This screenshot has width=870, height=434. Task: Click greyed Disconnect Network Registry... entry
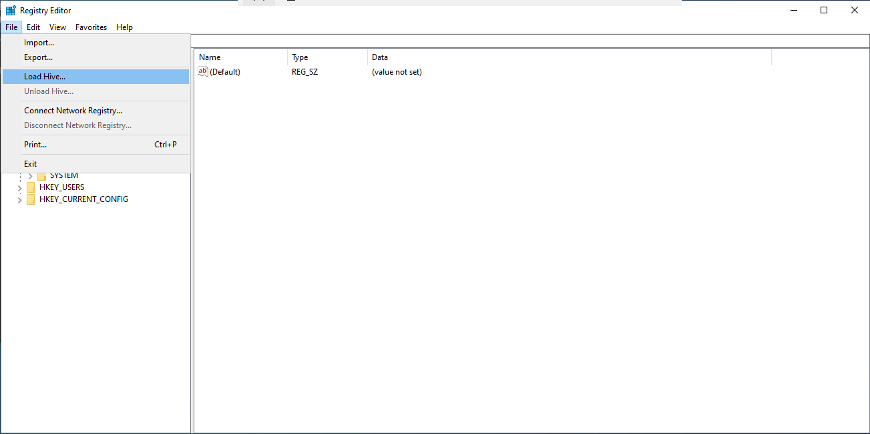tap(95, 125)
